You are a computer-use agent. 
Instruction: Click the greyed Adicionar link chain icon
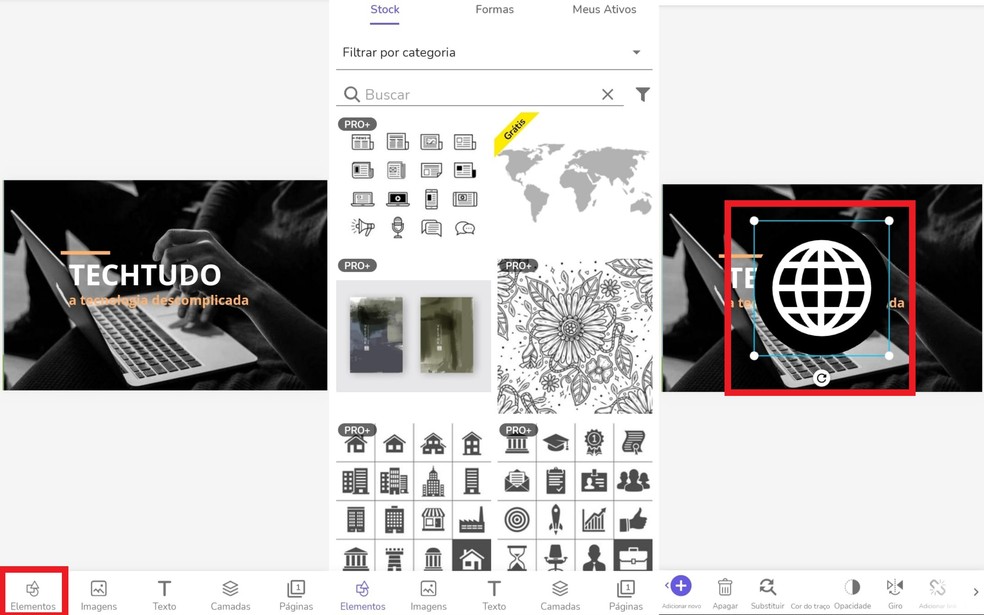(x=938, y=587)
